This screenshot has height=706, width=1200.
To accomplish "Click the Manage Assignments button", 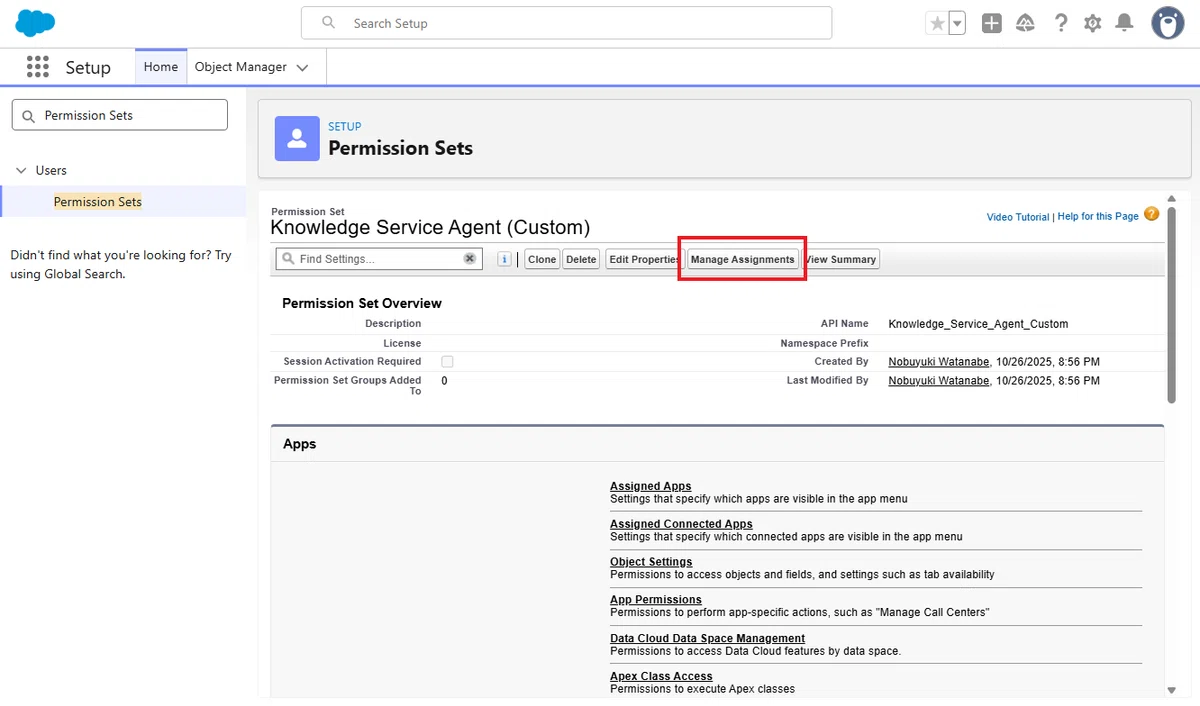I will [743, 259].
